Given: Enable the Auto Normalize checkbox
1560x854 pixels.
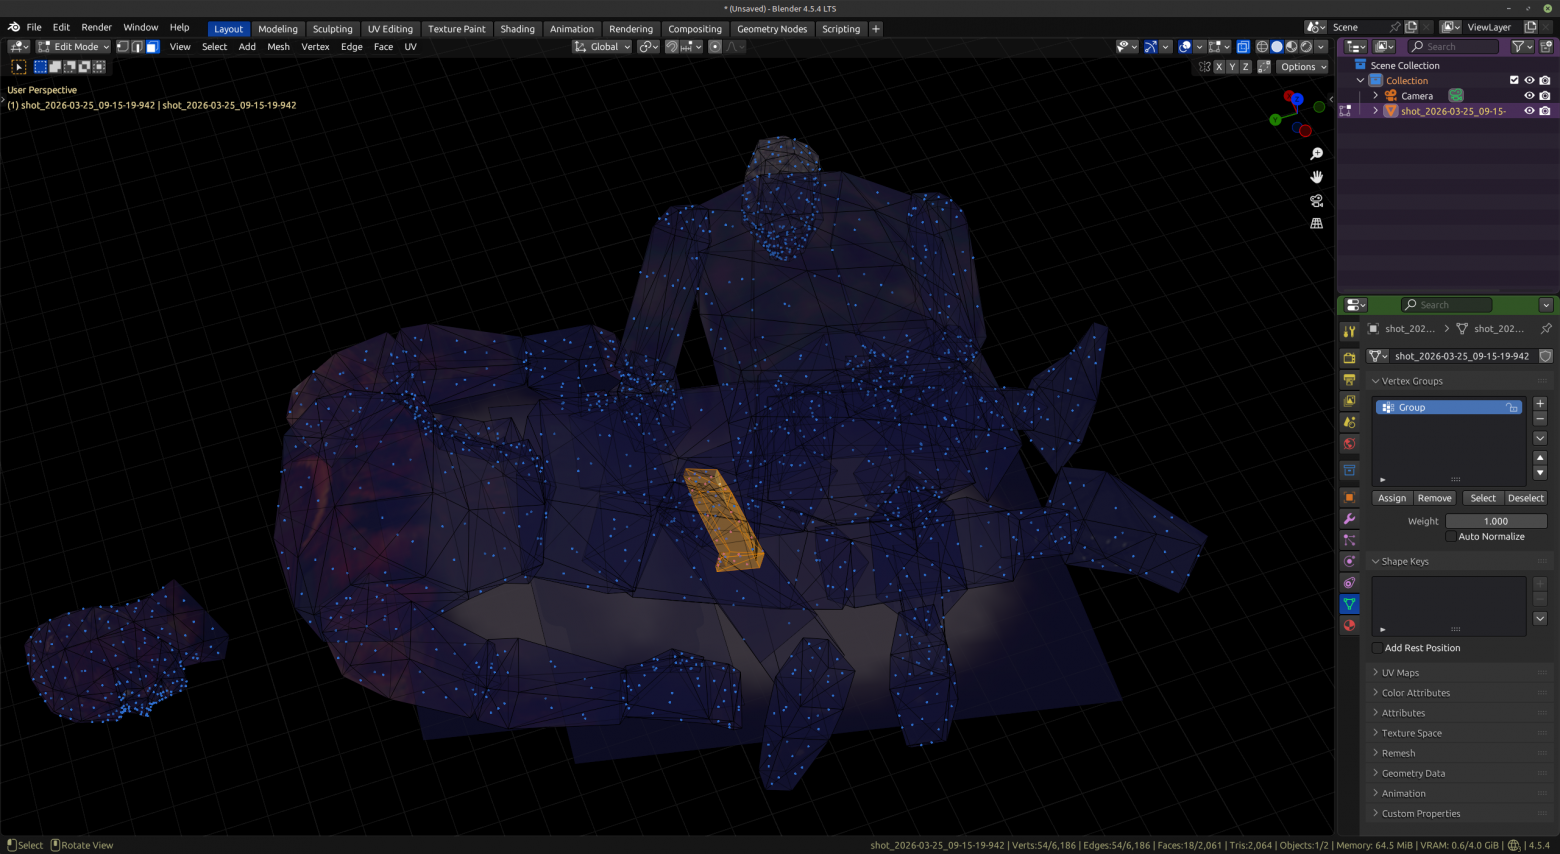Looking at the screenshot, I should [1451, 537].
